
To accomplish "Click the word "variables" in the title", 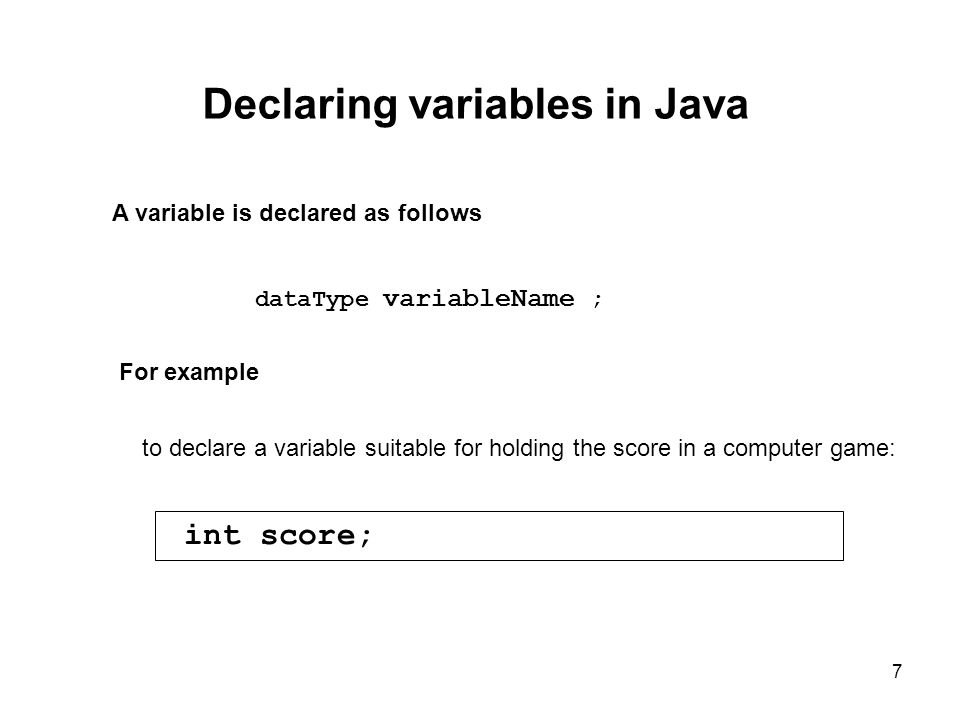I will point(501,104).
